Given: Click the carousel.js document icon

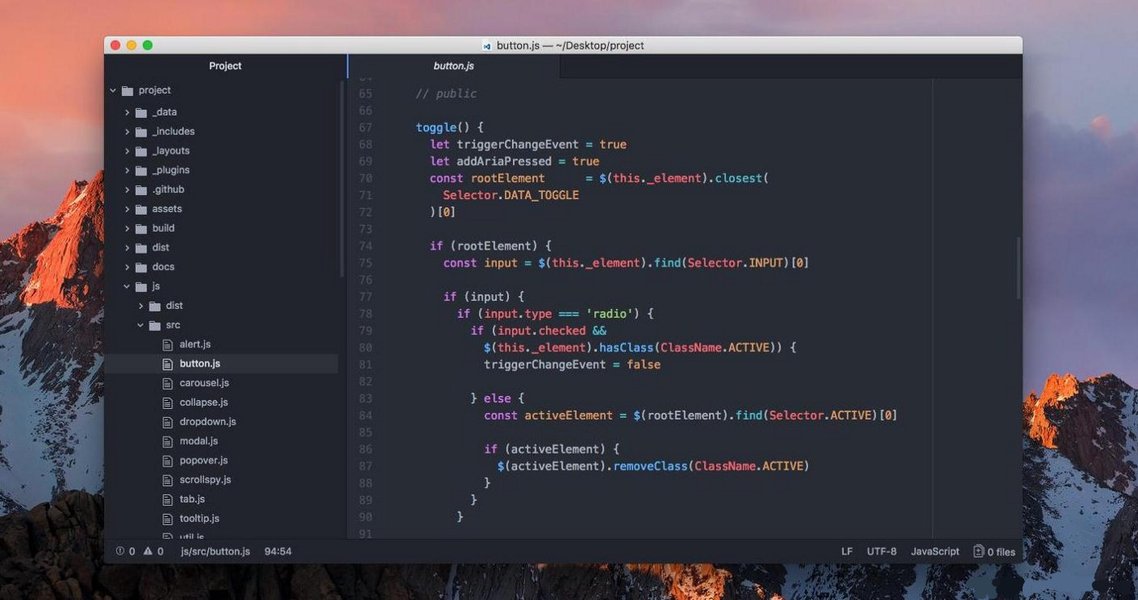Looking at the screenshot, I should click(166, 382).
